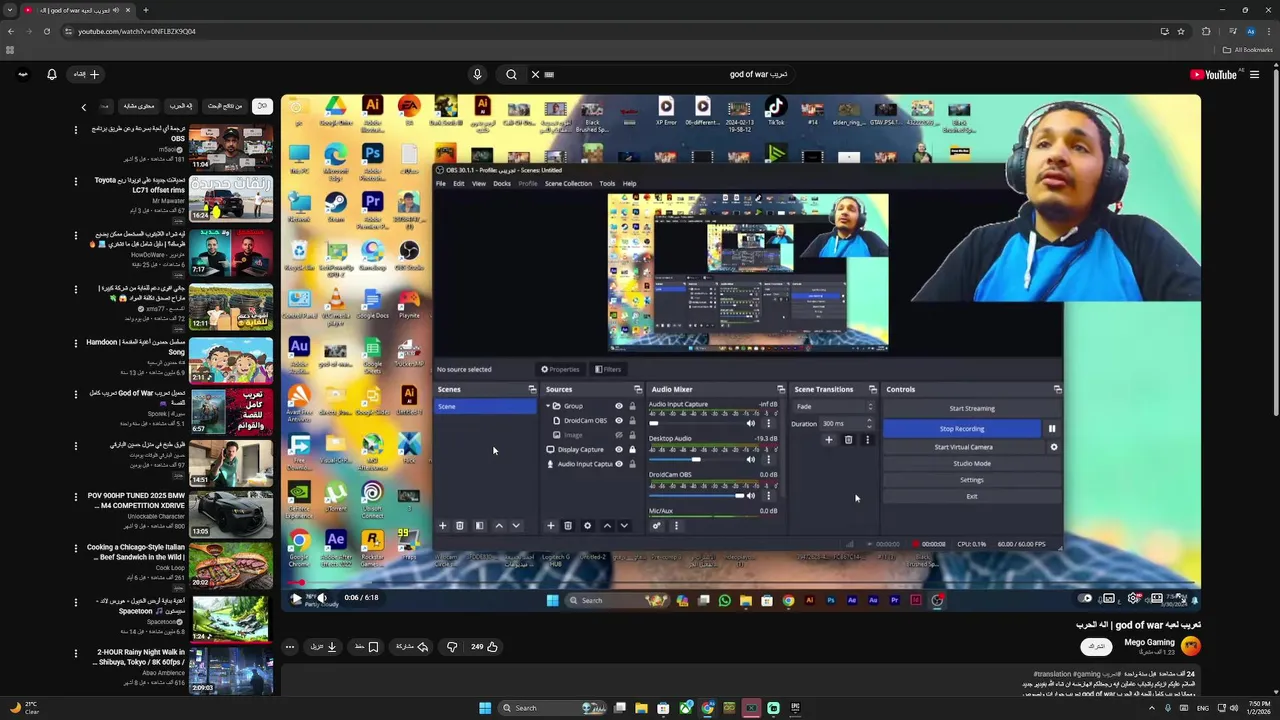Open Chrome three-dot menu

pyautogui.click(x=1270, y=31)
